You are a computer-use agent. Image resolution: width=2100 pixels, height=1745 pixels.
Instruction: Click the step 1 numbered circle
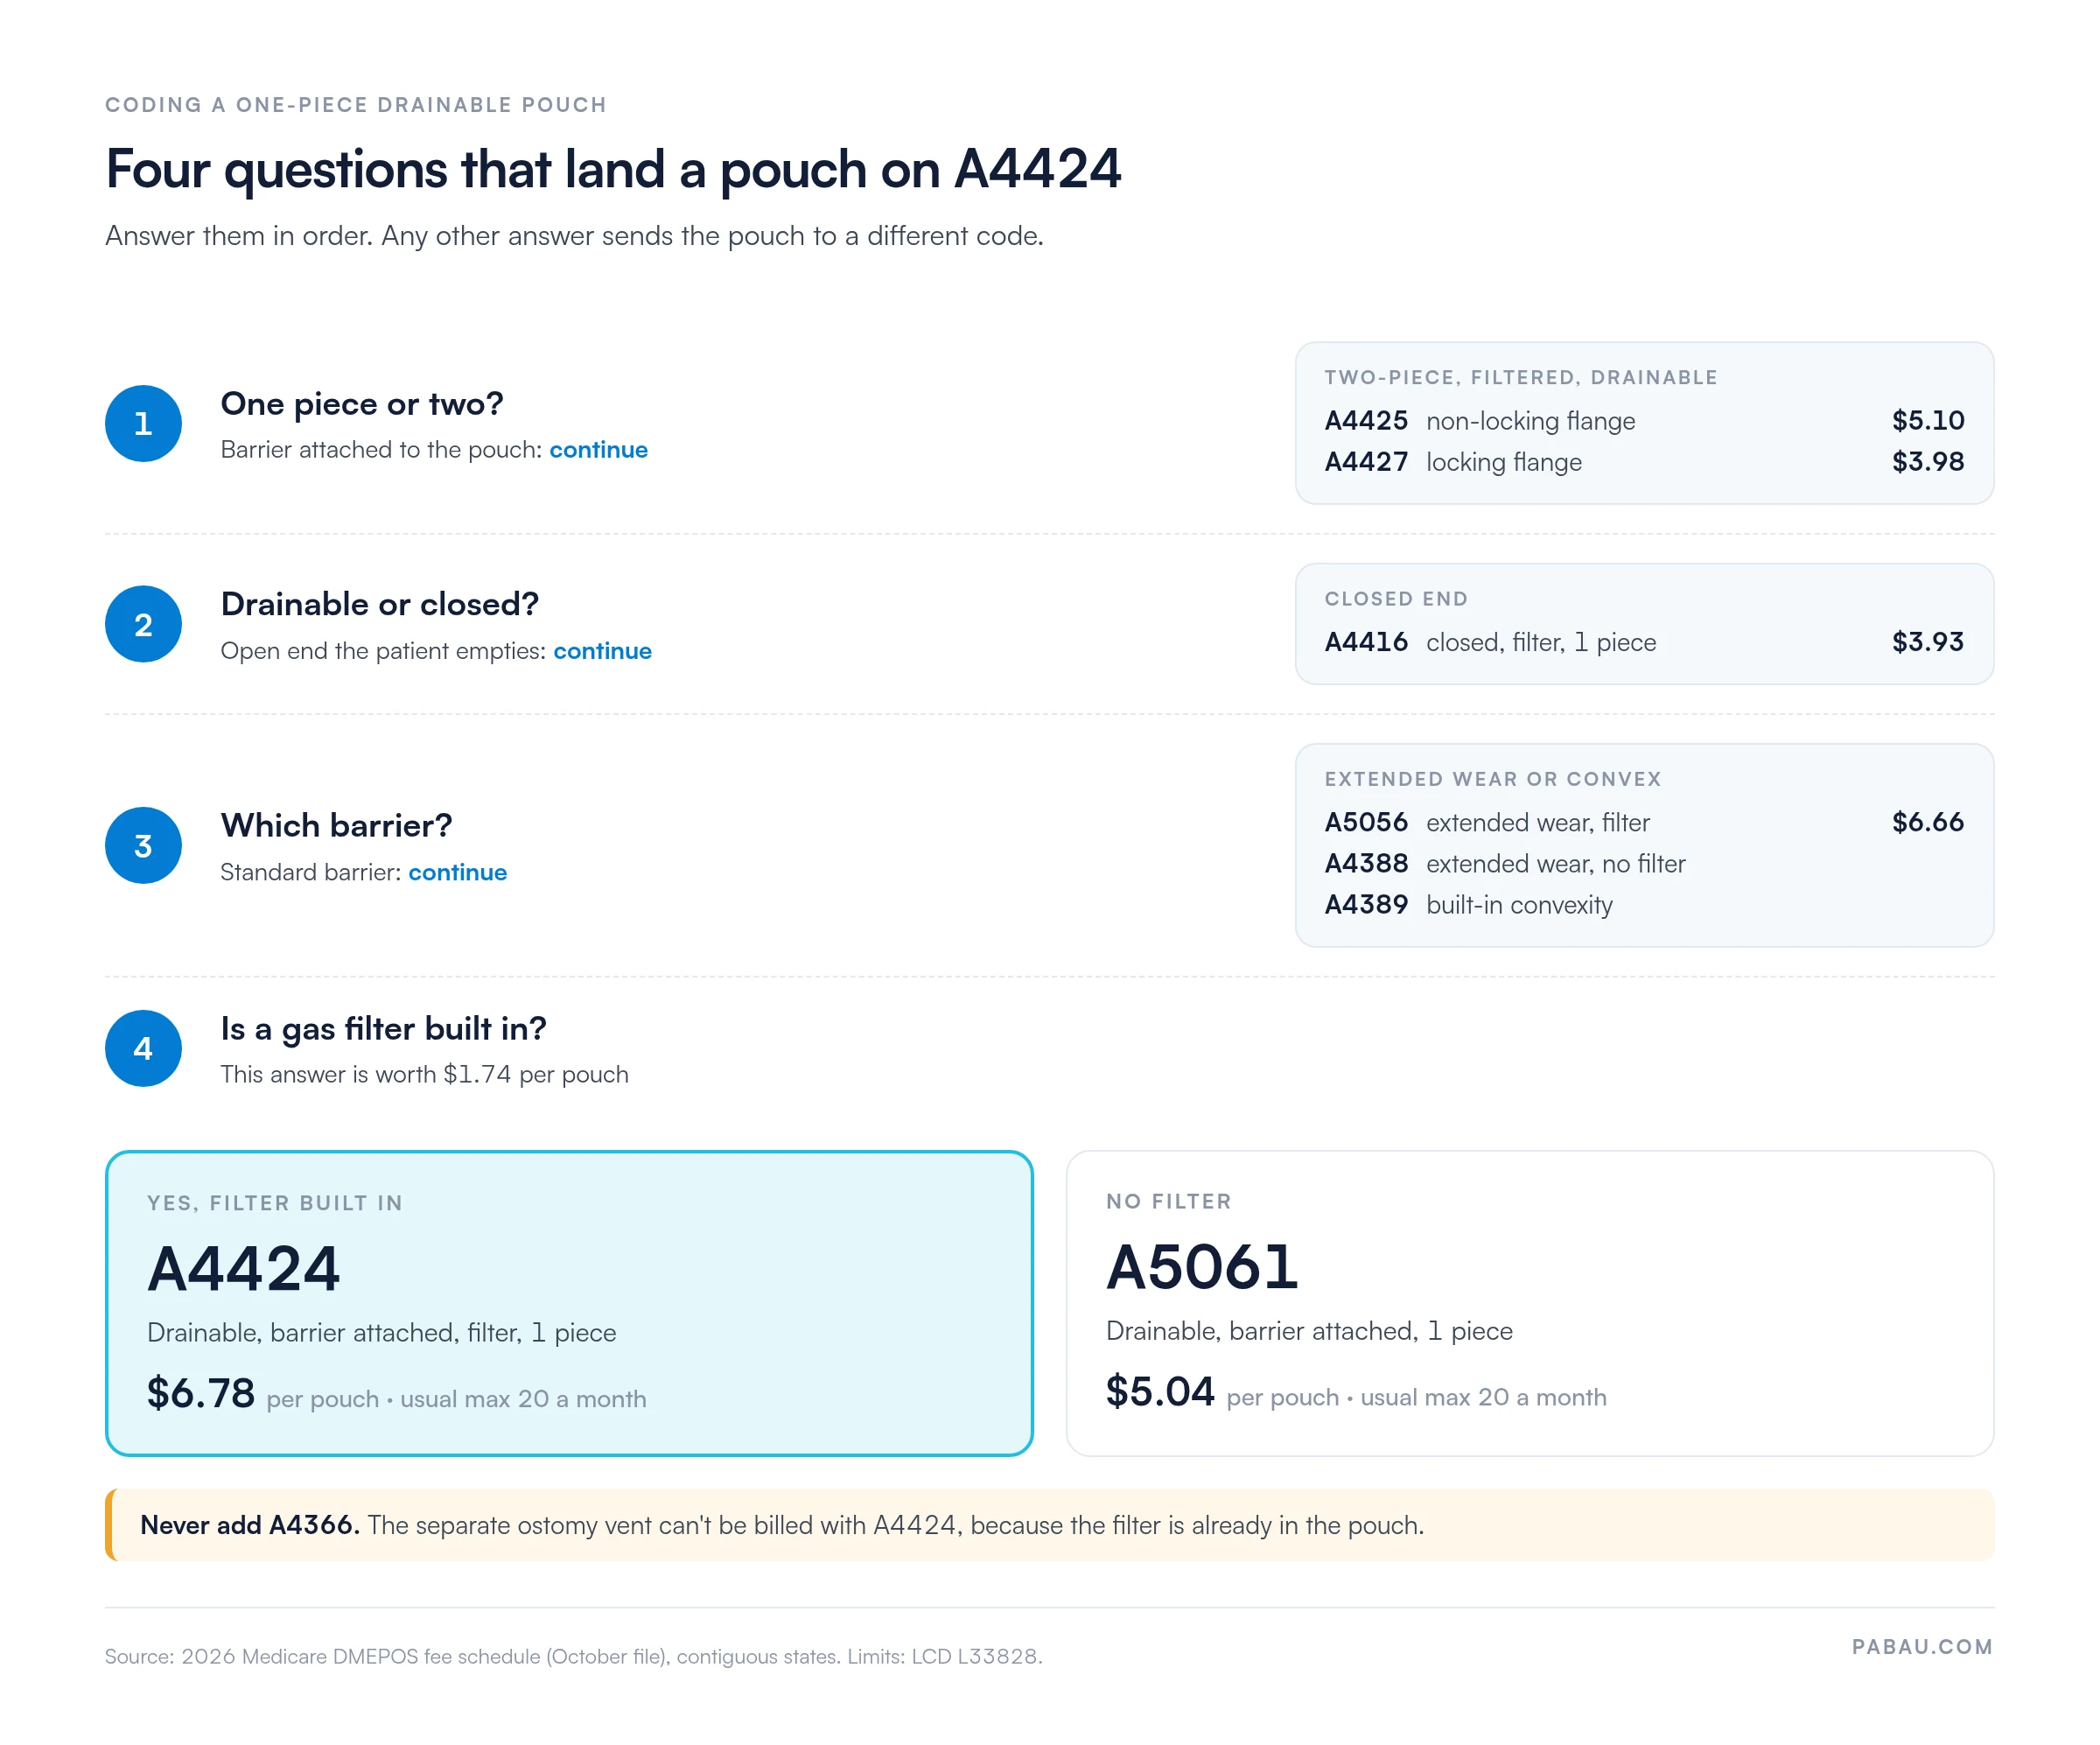pos(143,423)
